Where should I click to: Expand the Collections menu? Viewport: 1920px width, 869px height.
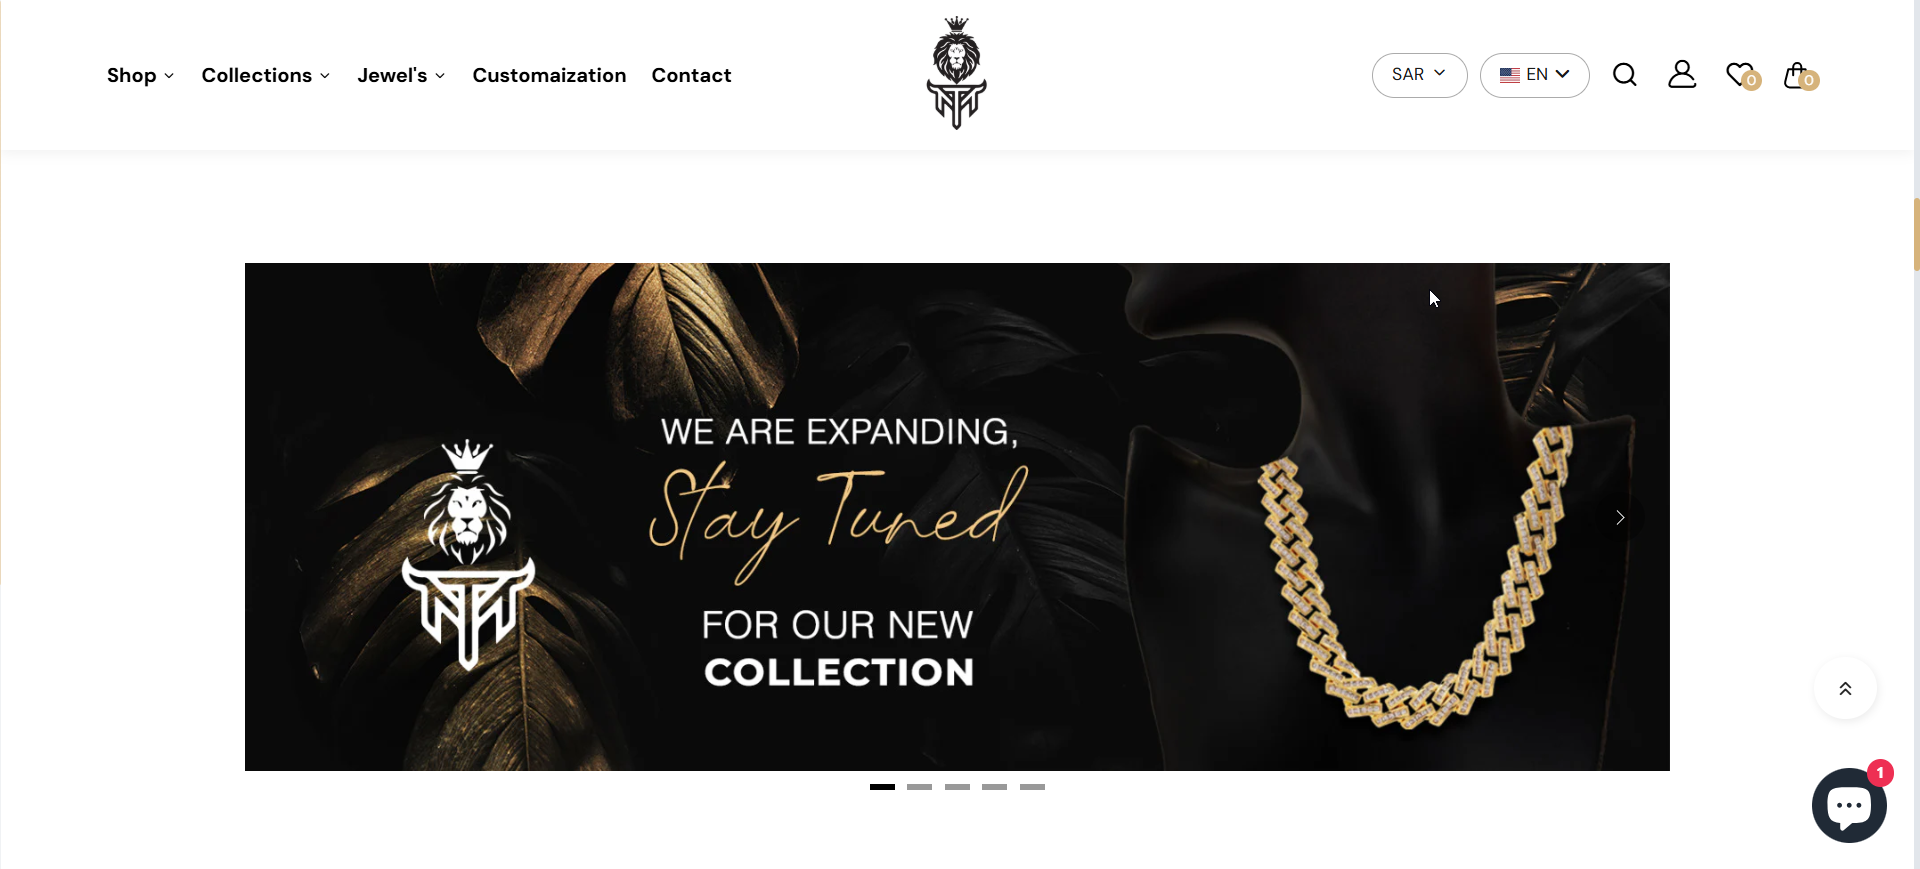coord(266,75)
